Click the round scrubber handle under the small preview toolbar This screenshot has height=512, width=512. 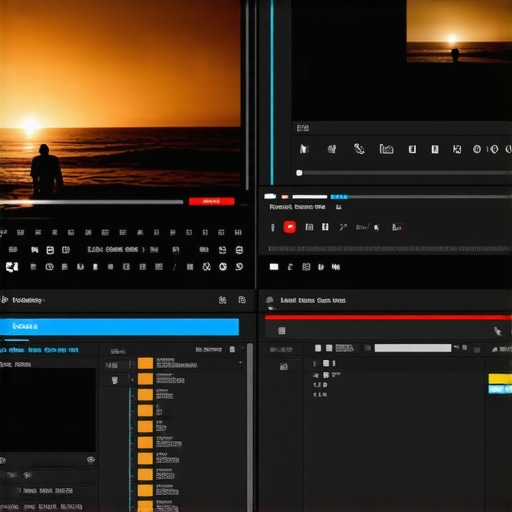click(299, 173)
